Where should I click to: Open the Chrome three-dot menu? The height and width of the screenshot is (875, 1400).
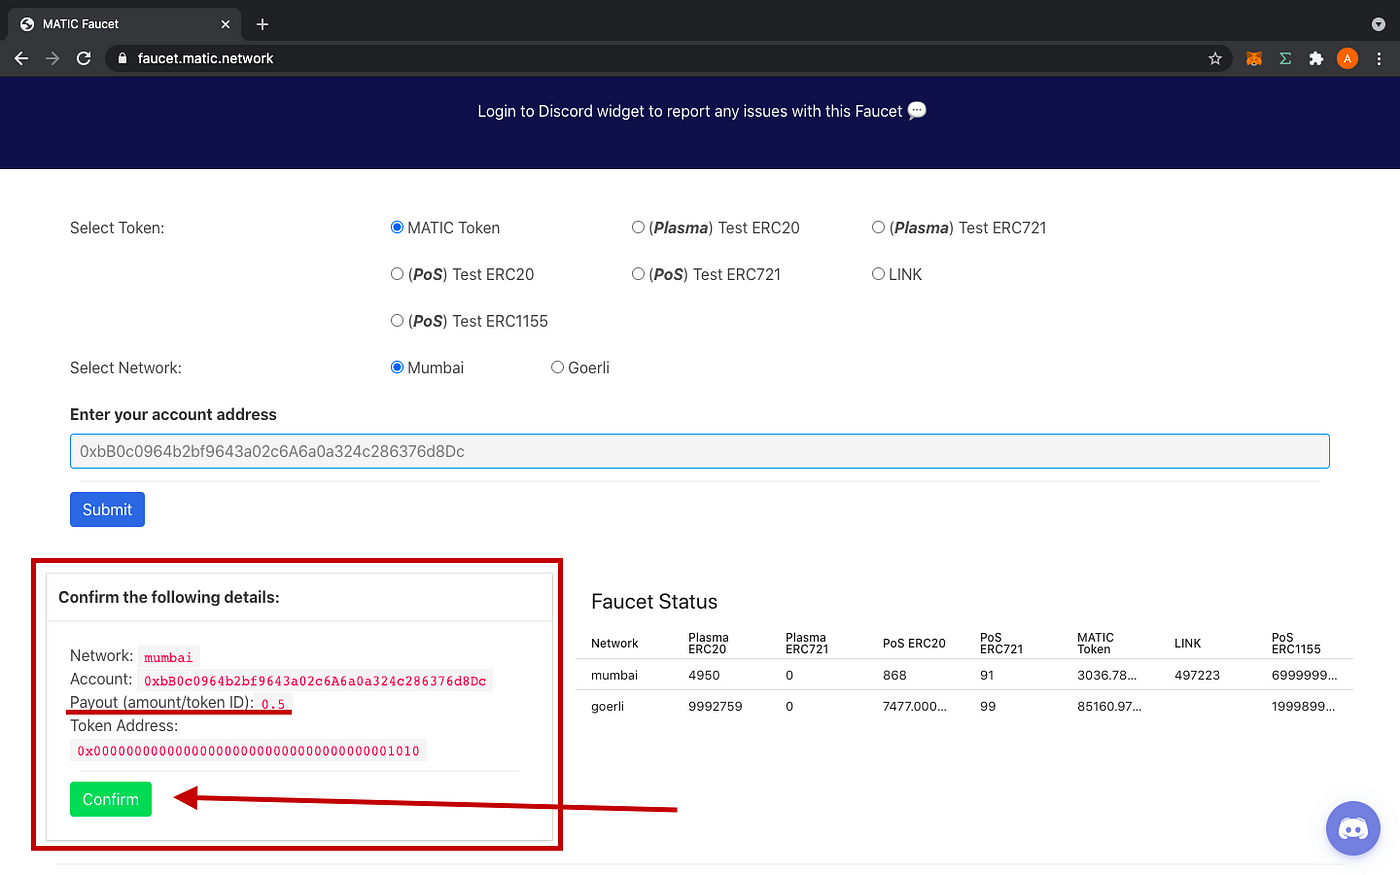1379,58
